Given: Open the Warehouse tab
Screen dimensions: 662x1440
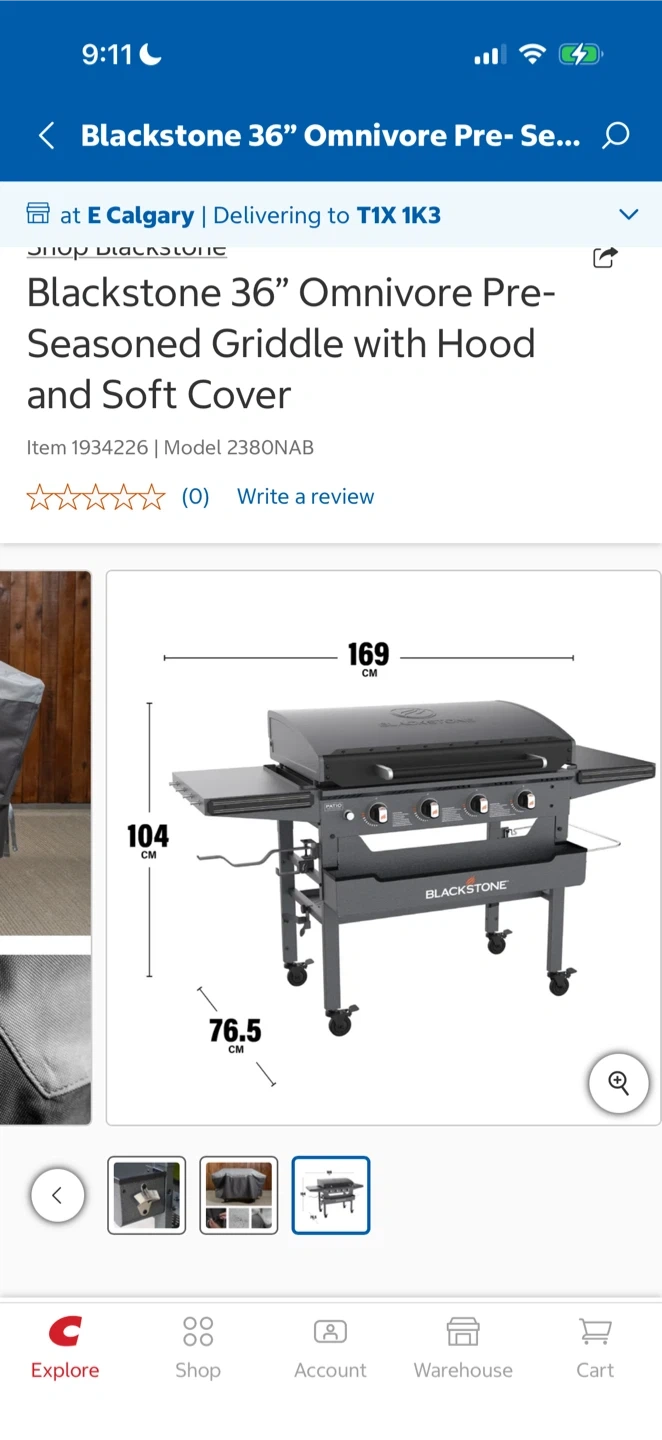Looking at the screenshot, I should [x=463, y=1349].
